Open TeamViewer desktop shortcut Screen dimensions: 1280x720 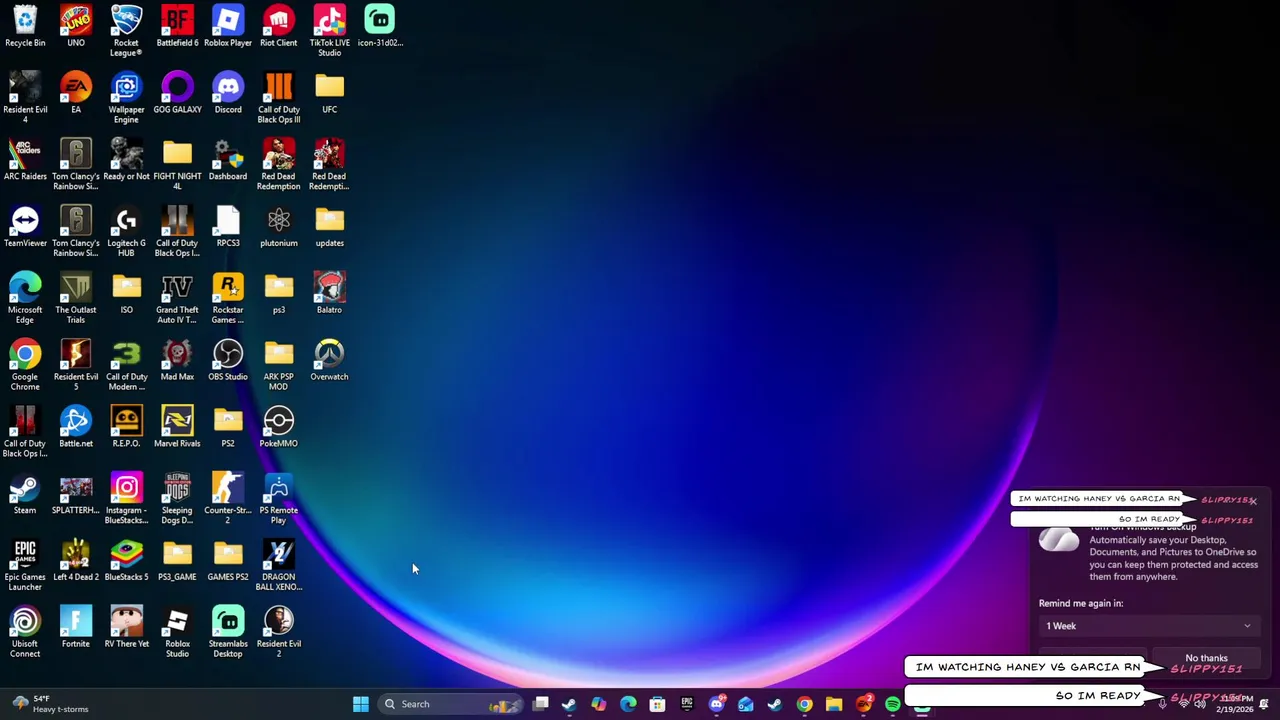point(25,227)
